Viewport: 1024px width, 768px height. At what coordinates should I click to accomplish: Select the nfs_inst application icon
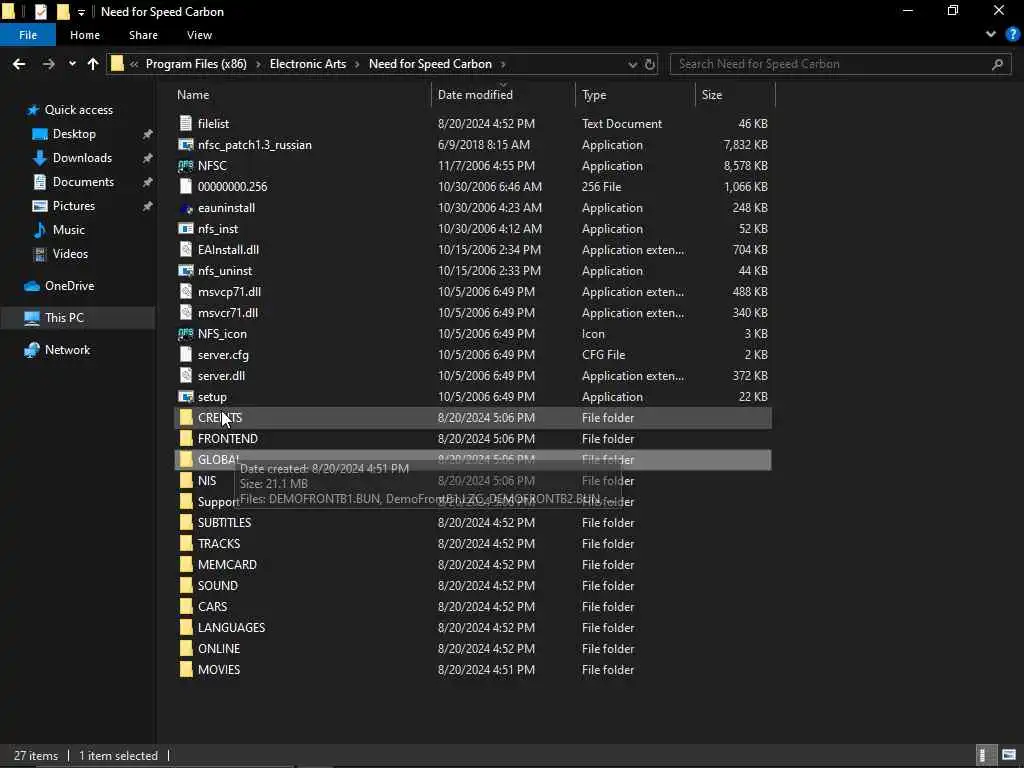[x=186, y=229]
